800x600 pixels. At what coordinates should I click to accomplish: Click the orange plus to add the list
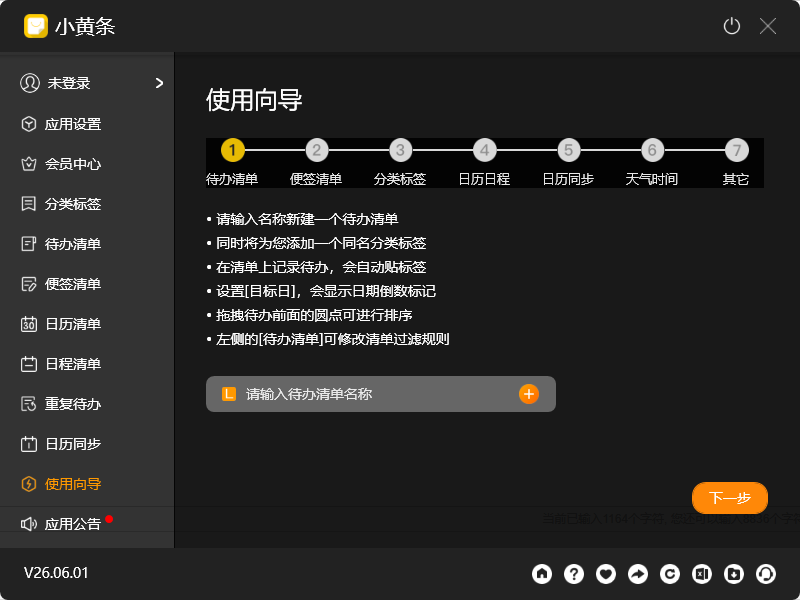coord(529,394)
